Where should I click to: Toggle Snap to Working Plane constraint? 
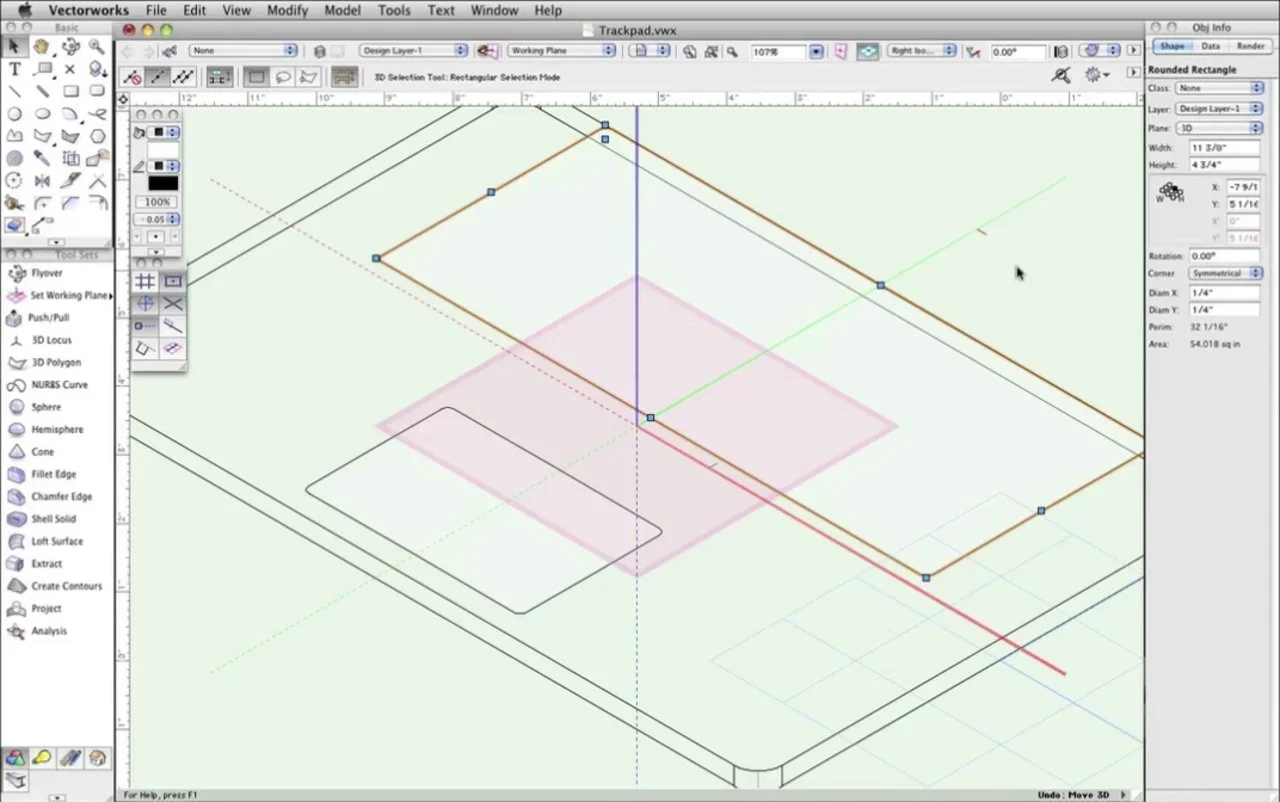tap(173, 348)
